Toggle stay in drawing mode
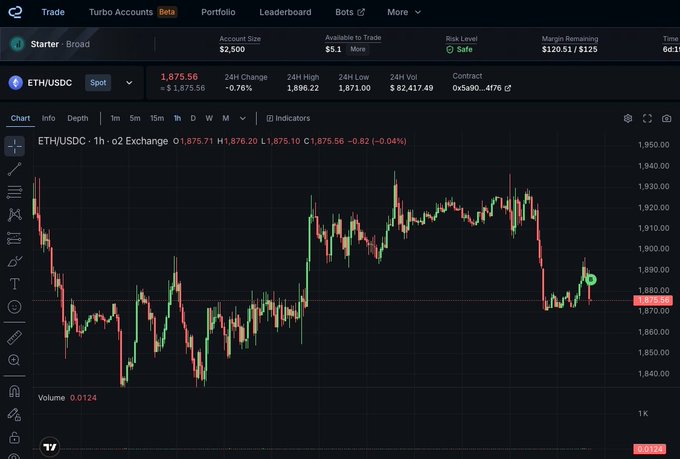Screen dimensions: 680x459 pyautogui.click(x=14, y=415)
